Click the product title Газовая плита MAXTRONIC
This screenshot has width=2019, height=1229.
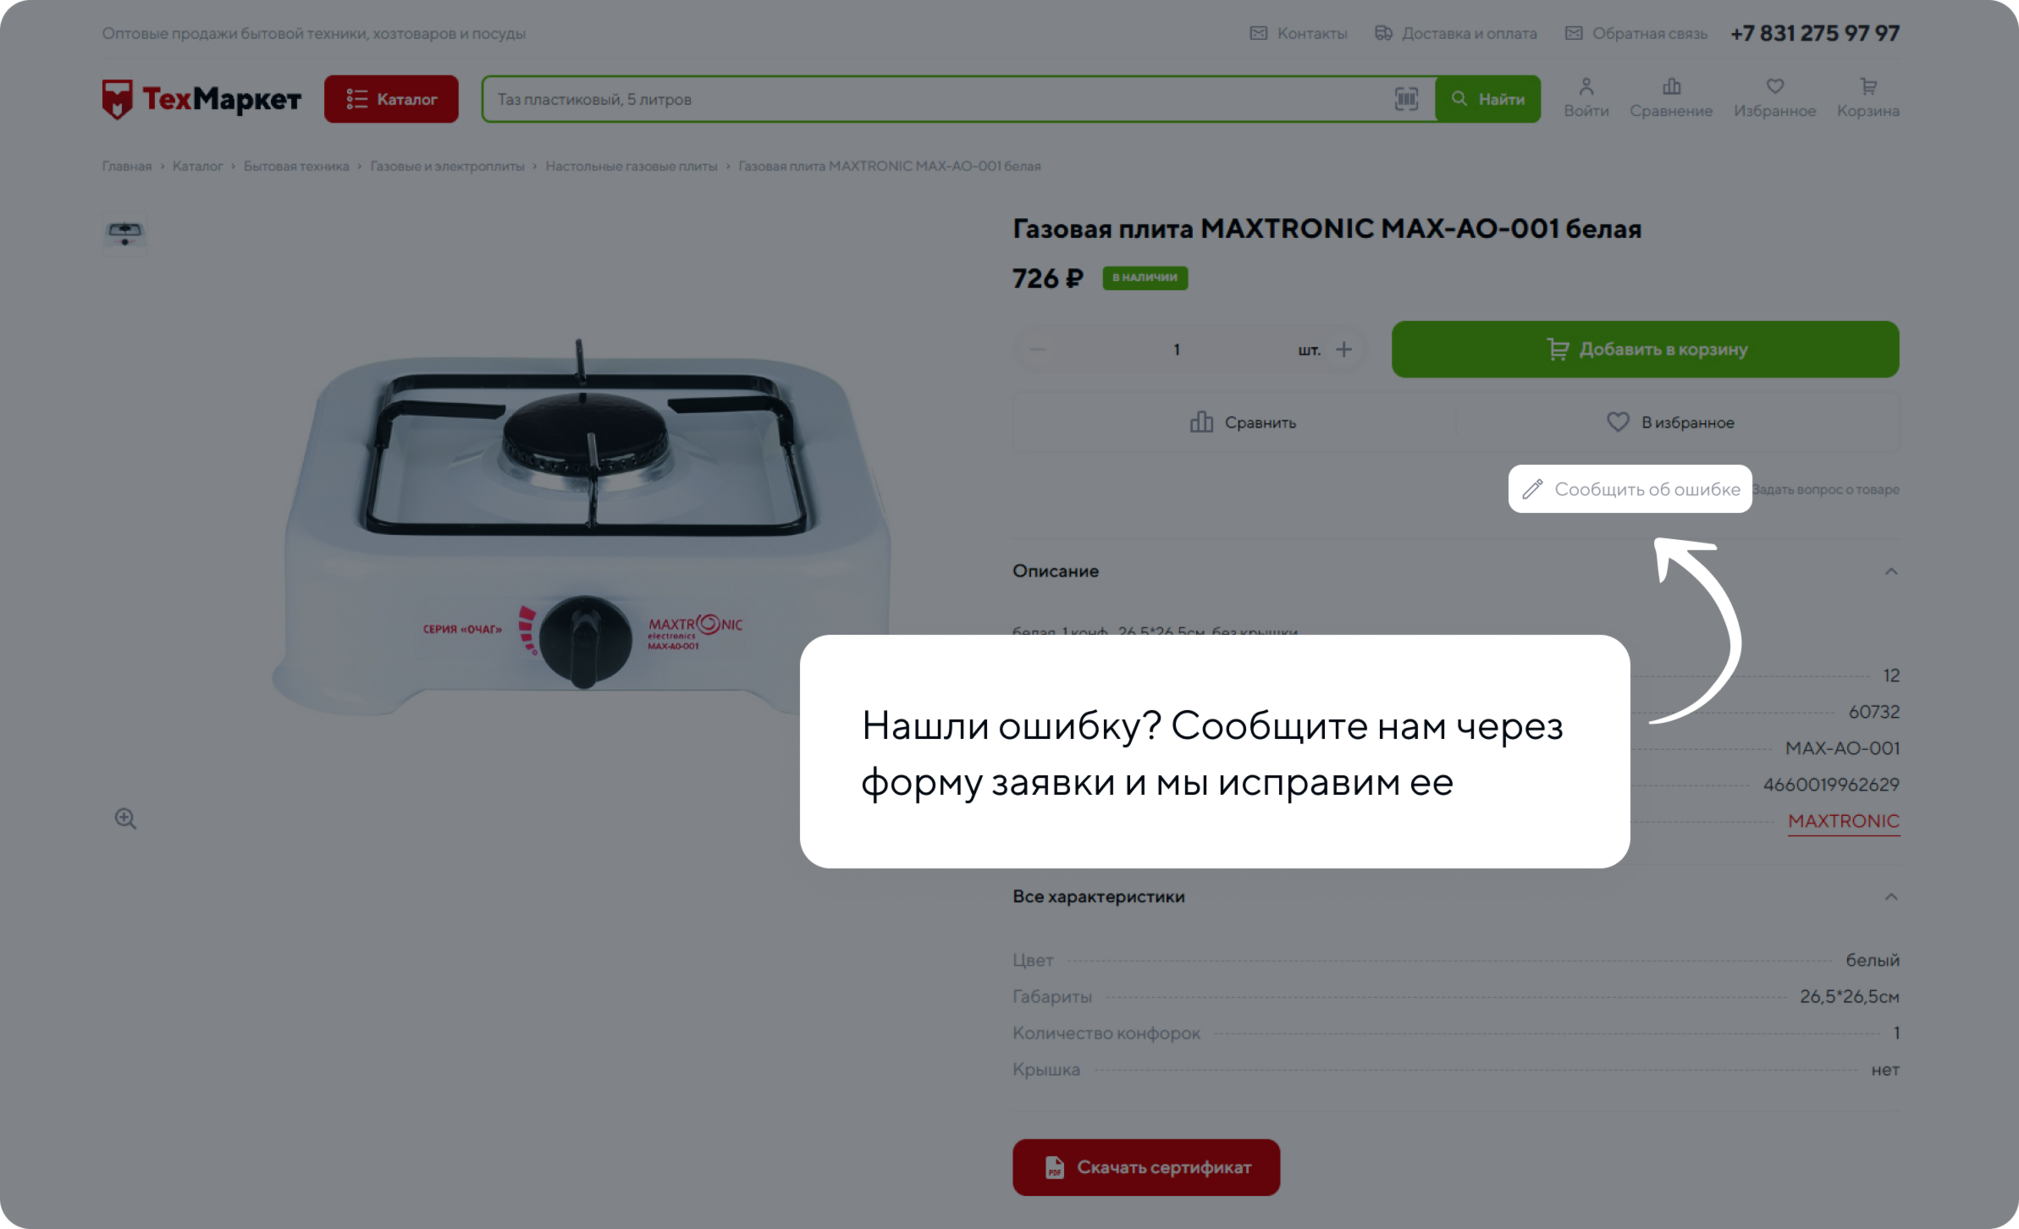[x=1326, y=229]
